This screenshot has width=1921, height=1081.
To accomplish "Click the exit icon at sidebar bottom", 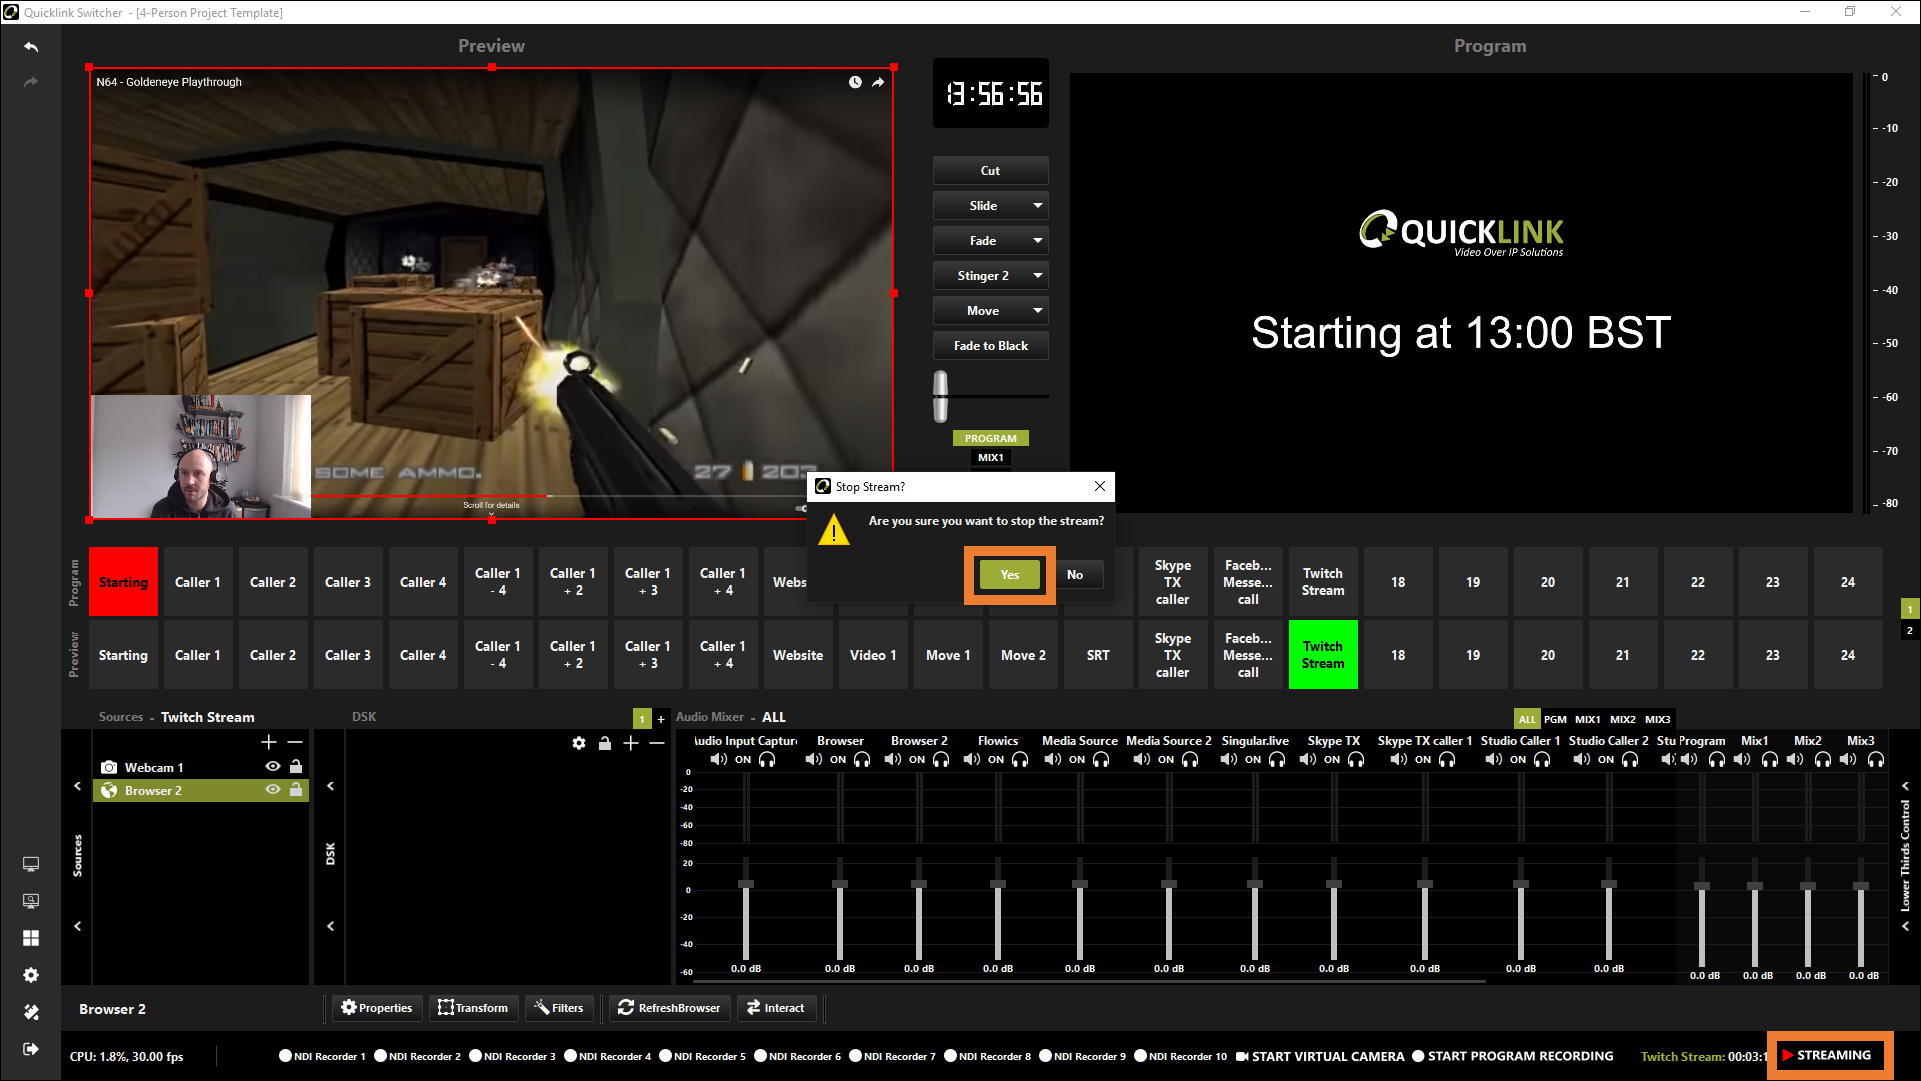I will coord(31,1049).
